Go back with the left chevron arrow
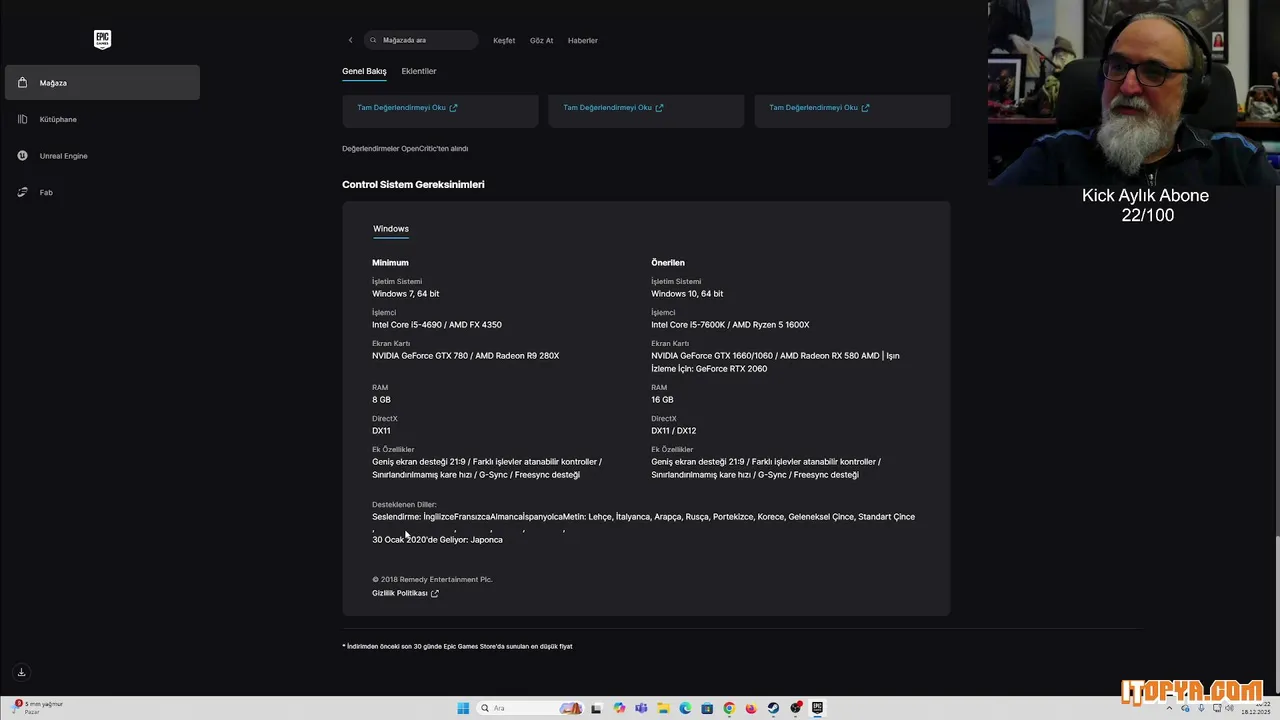The width and height of the screenshot is (1280, 720). click(x=350, y=40)
